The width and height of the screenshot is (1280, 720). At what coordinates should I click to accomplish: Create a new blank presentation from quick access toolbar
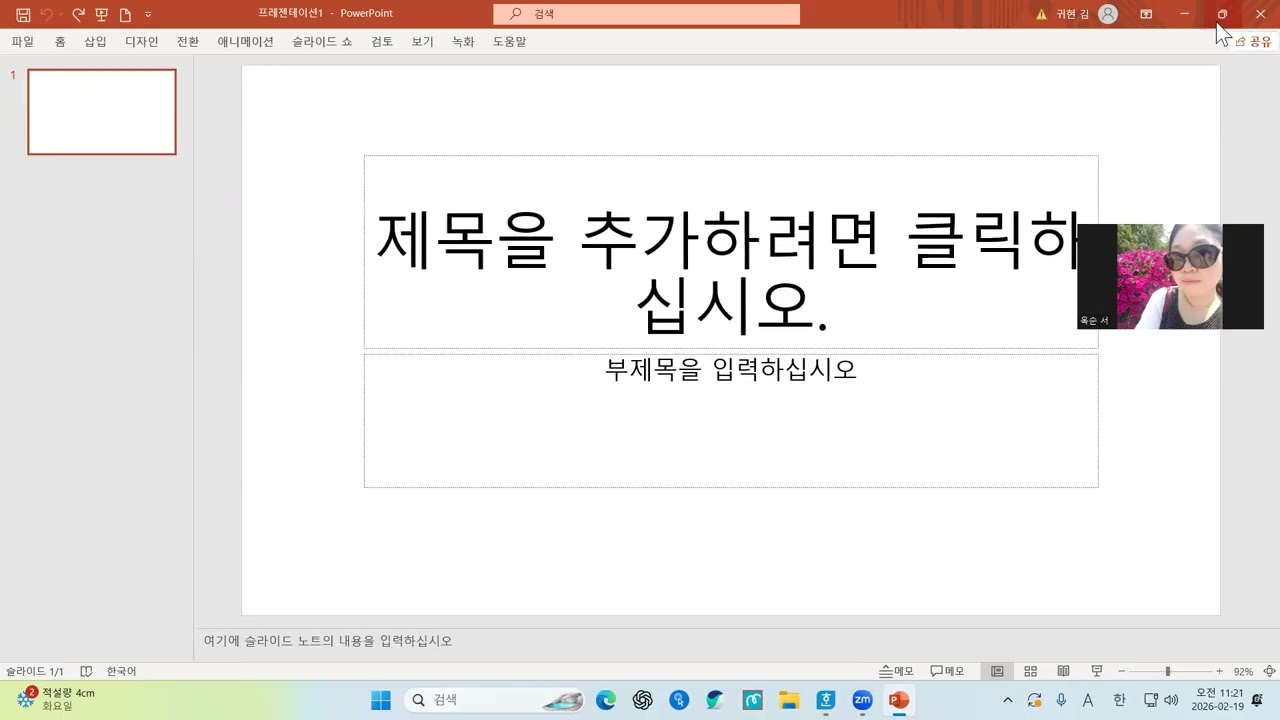[x=125, y=14]
